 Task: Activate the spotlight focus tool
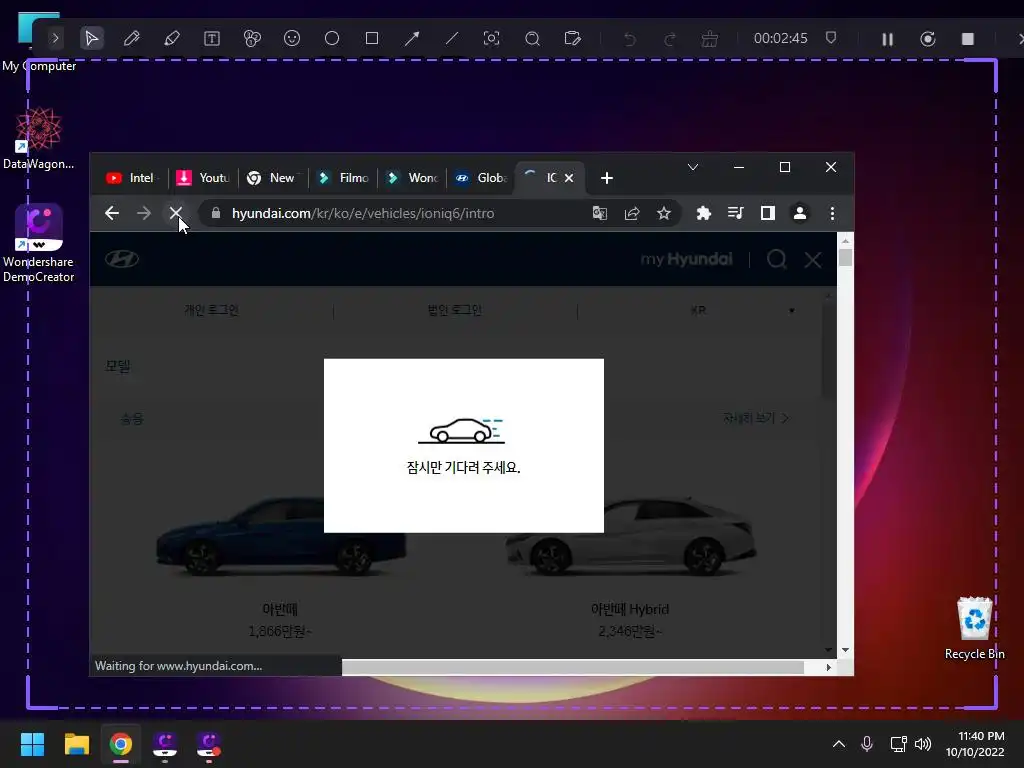pos(492,39)
